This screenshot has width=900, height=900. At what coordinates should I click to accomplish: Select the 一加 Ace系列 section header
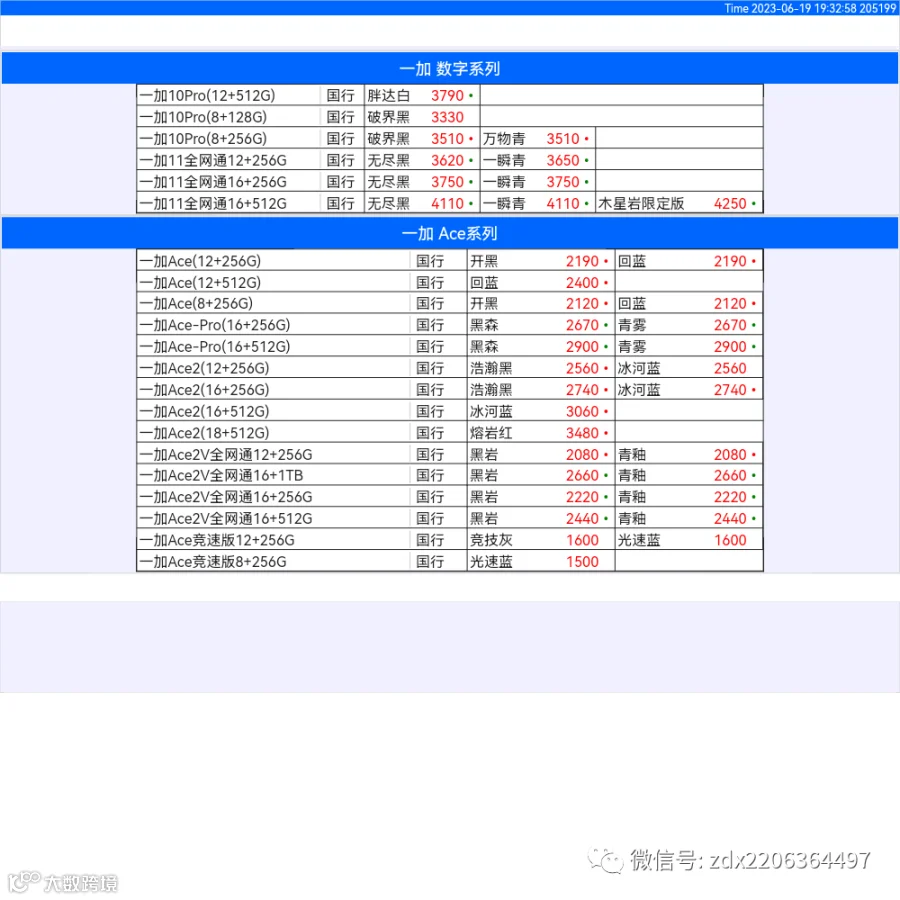449,233
